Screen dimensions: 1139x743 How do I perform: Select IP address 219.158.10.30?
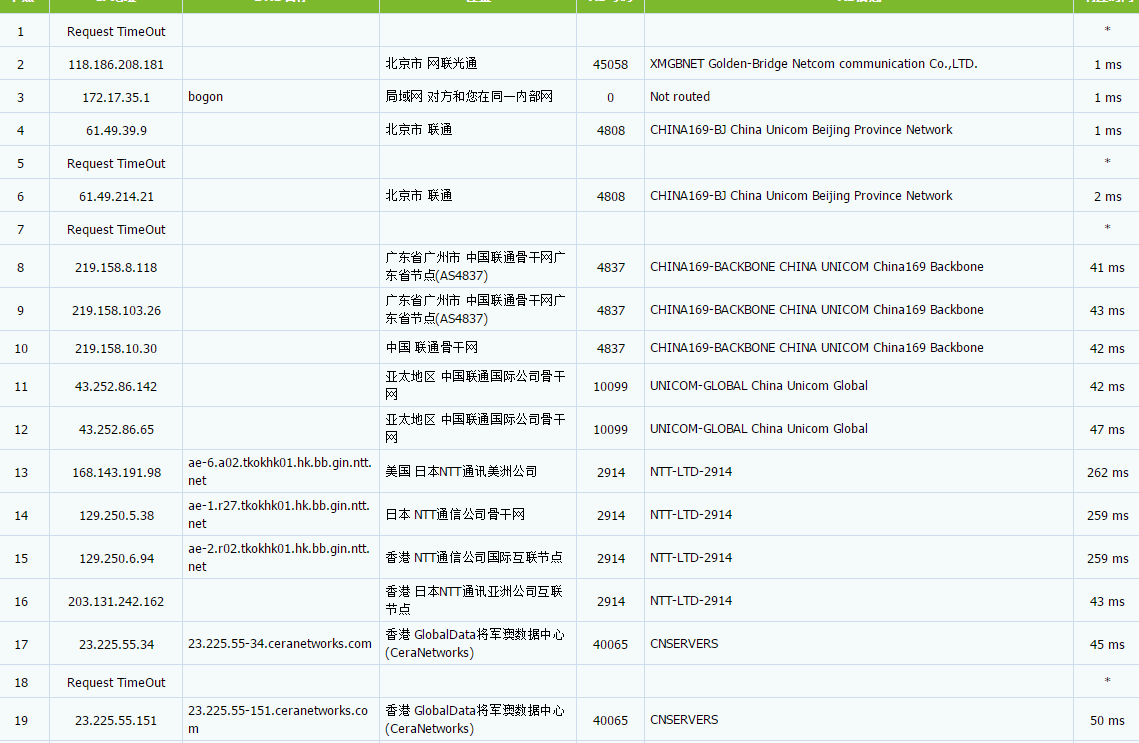pos(116,349)
